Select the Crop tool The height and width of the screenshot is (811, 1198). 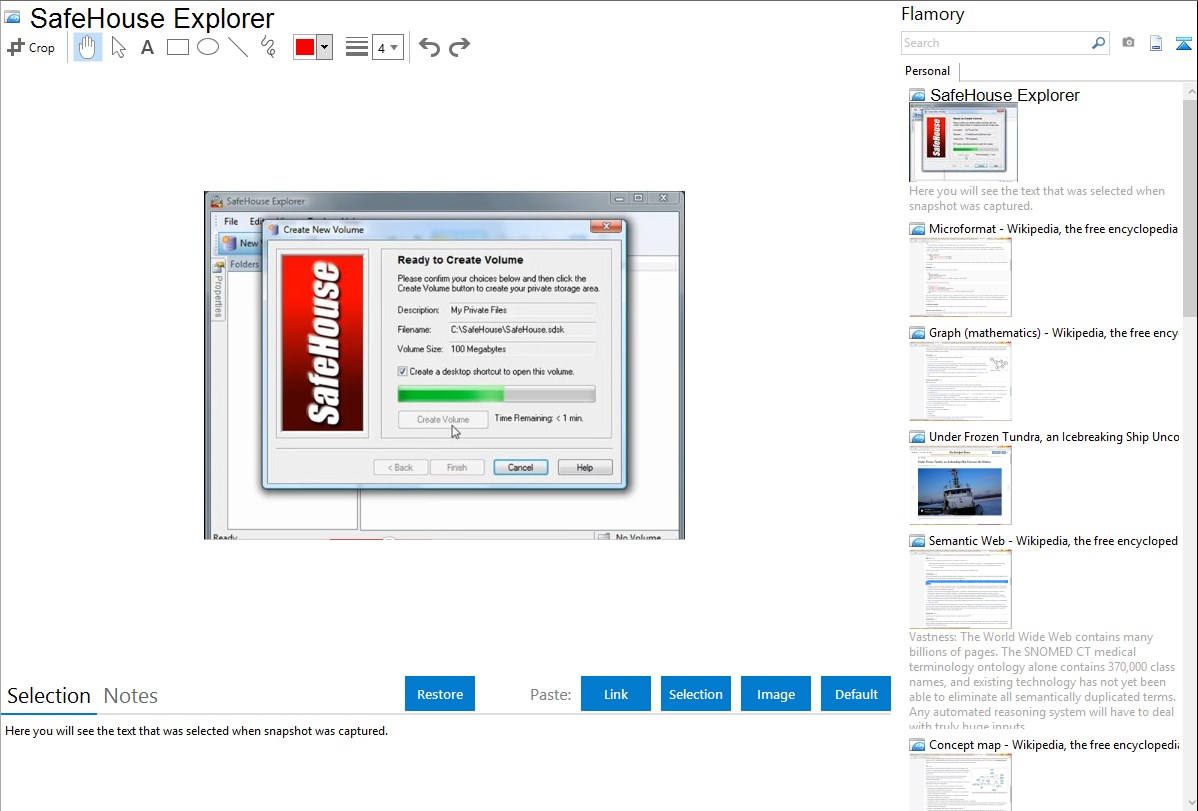tap(31, 47)
